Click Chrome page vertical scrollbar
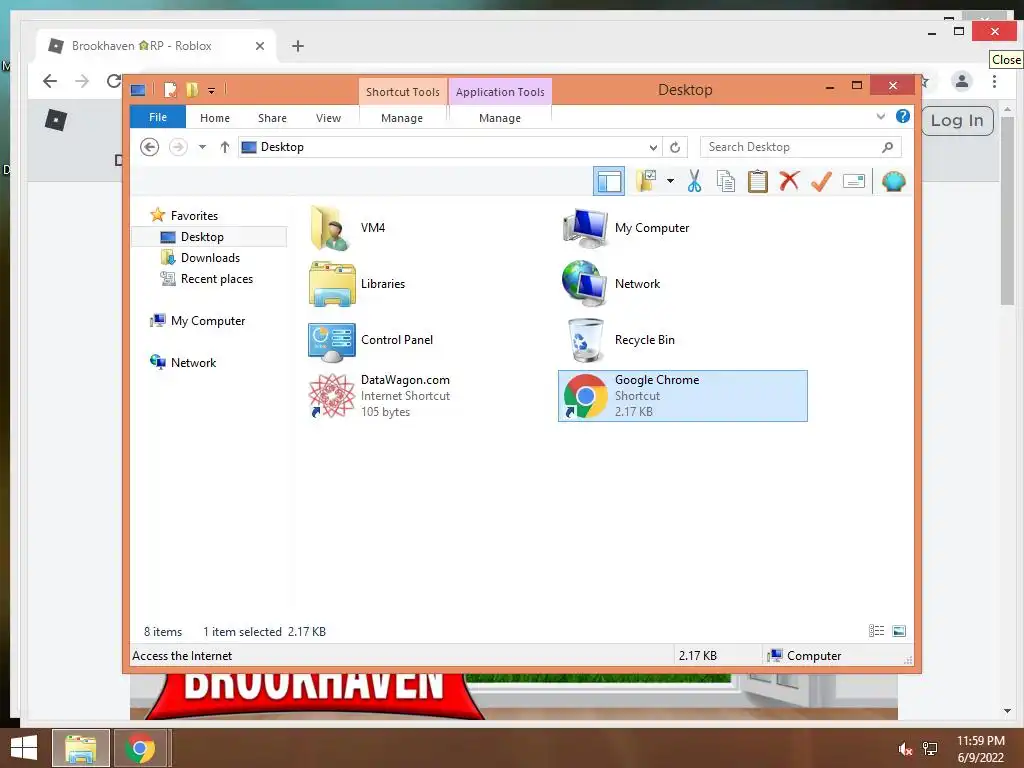This screenshot has width=1024, height=768. pyautogui.click(x=1007, y=212)
